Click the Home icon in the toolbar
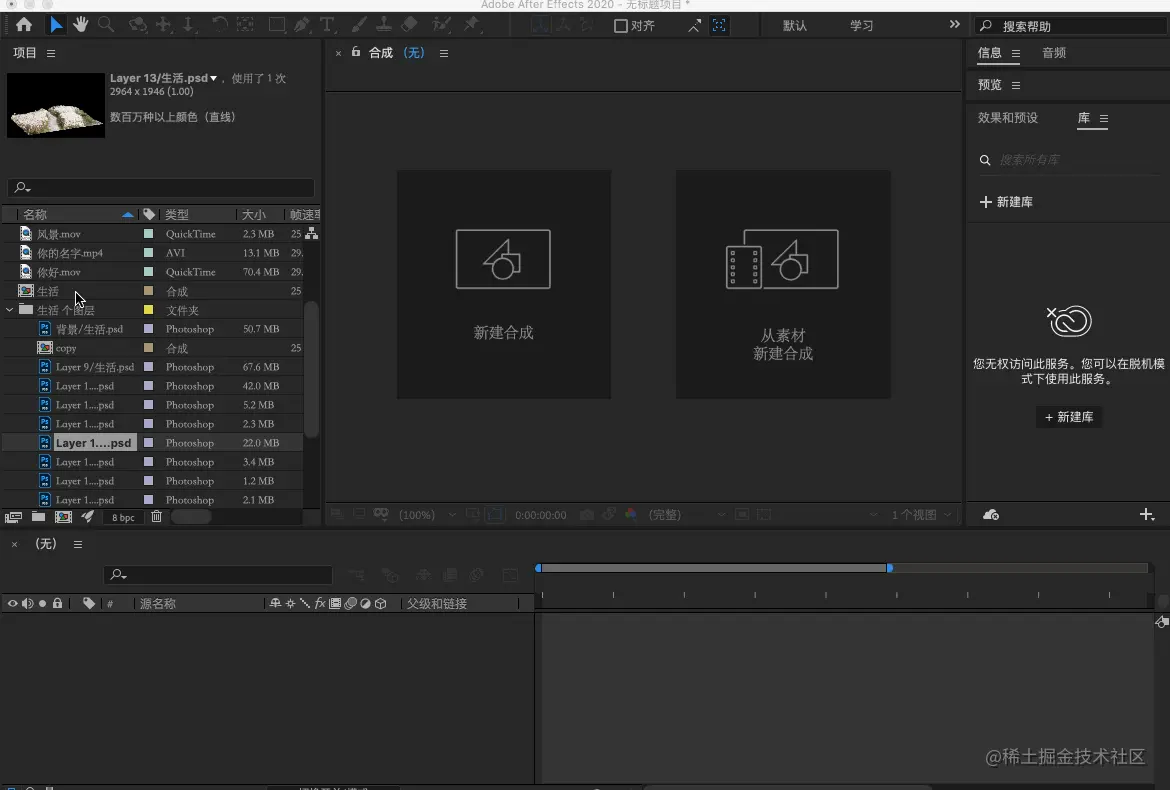1170x790 pixels. [24, 25]
